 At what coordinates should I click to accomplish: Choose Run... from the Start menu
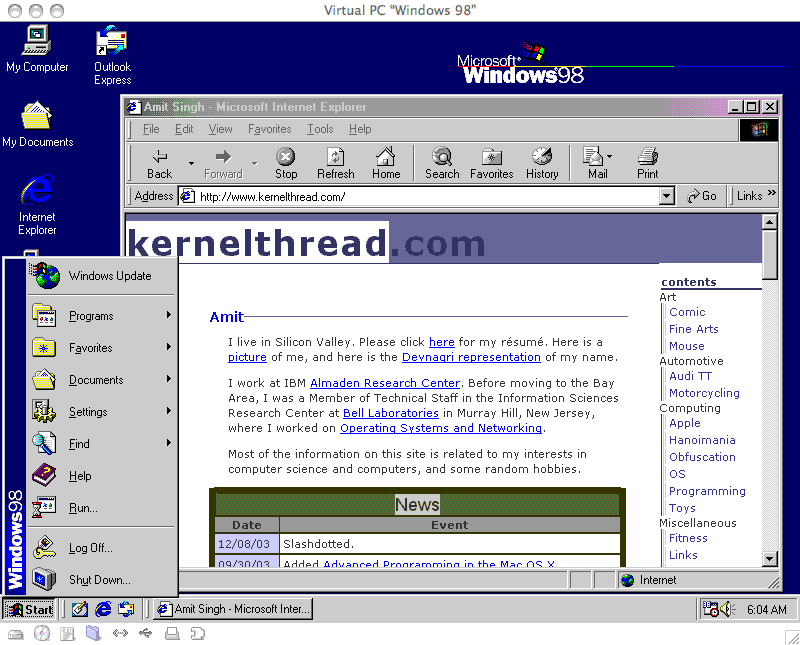click(101, 508)
